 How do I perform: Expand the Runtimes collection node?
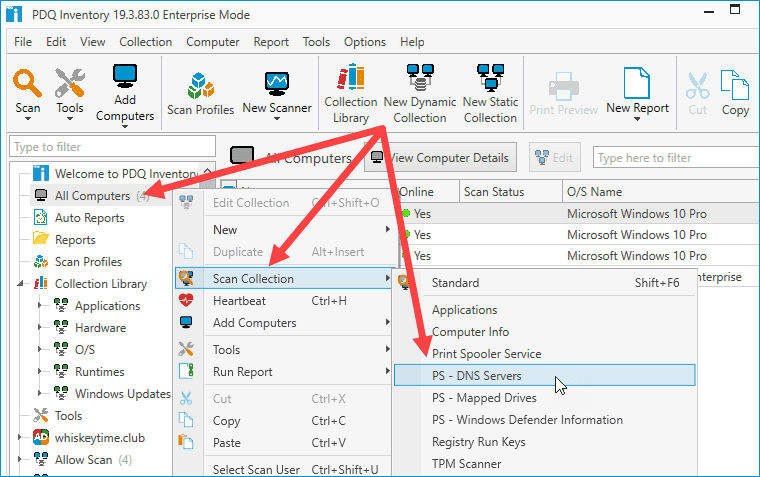tap(40, 371)
